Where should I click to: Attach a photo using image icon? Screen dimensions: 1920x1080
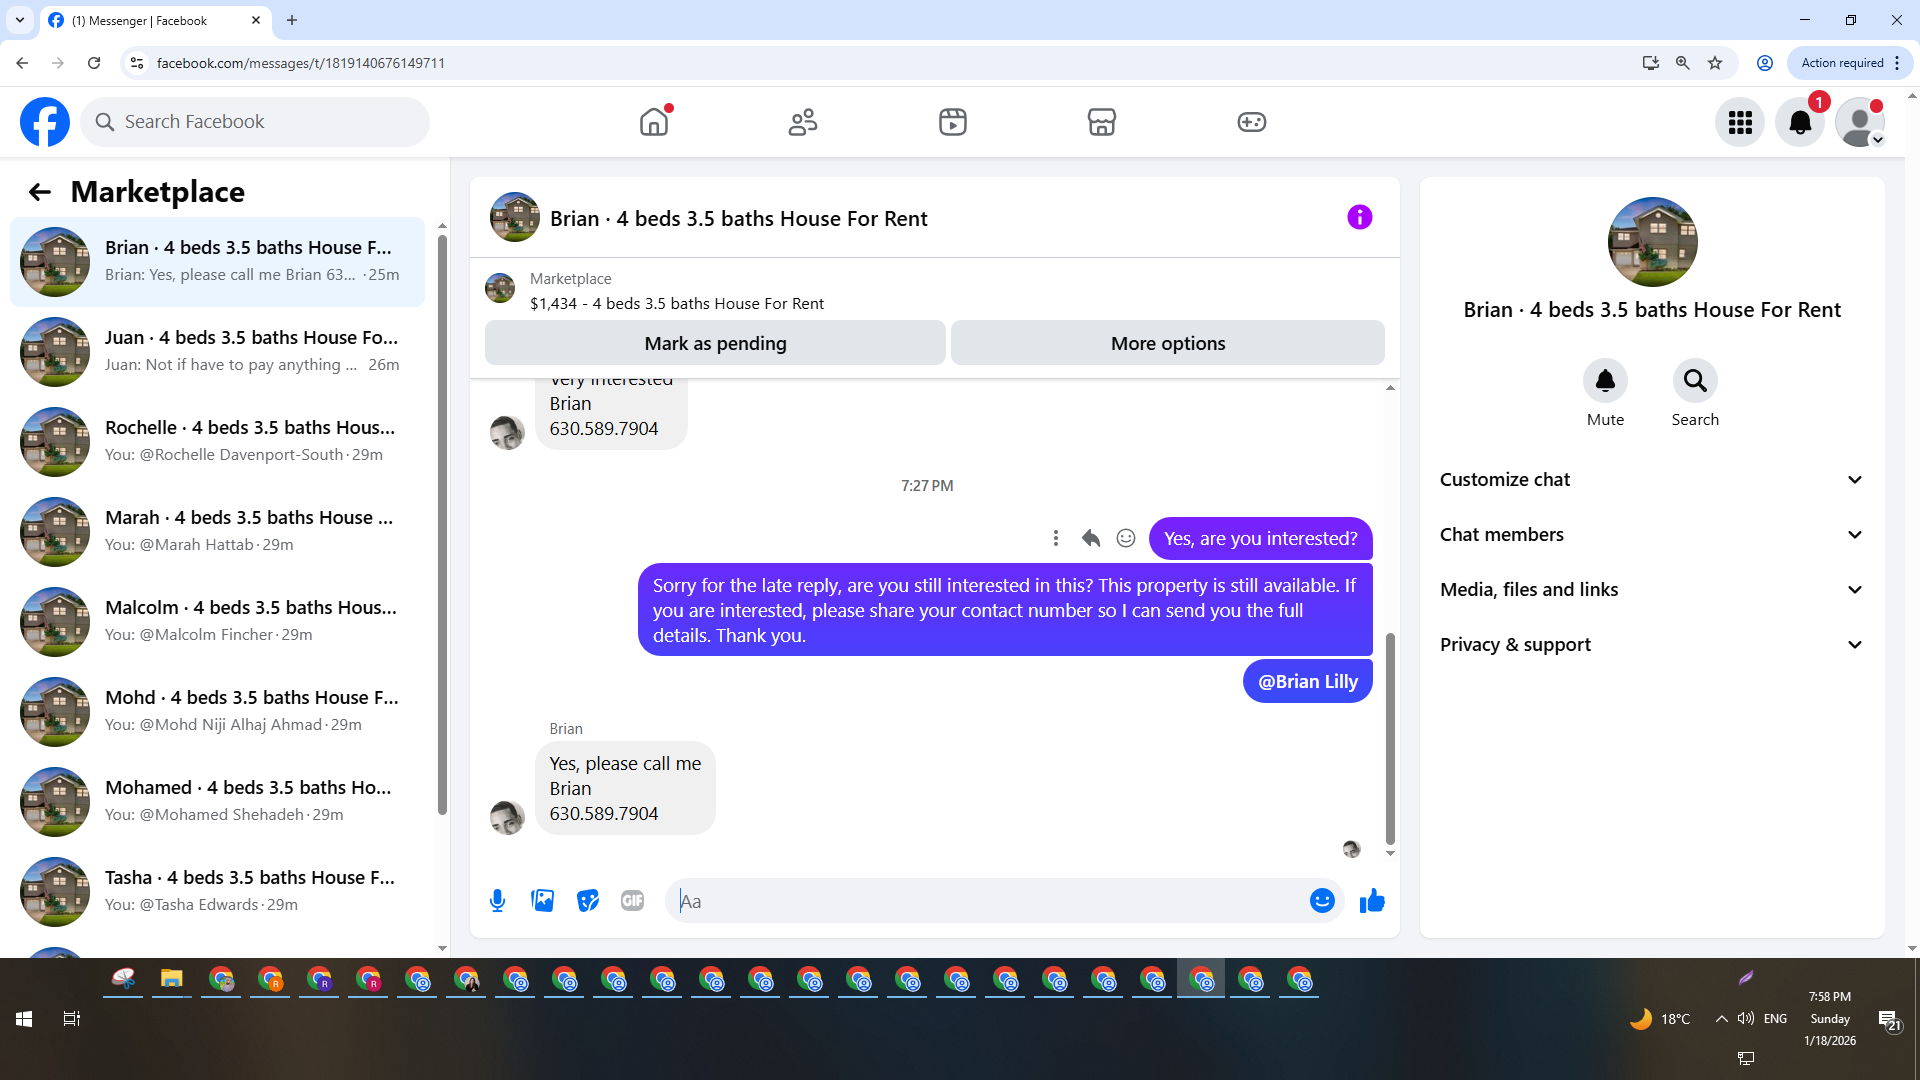[542, 901]
